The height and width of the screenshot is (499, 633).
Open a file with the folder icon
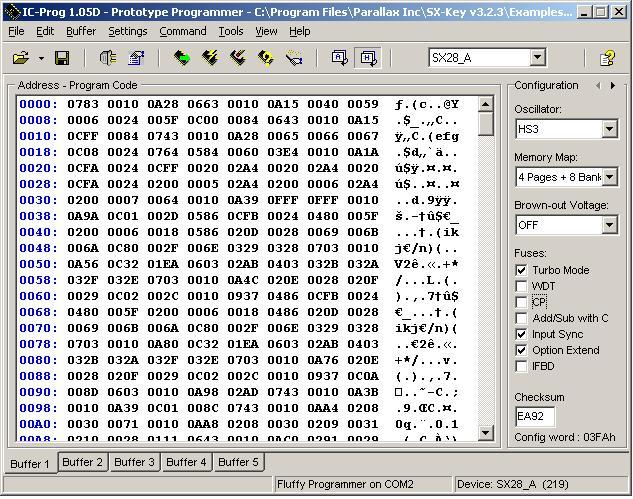(21, 58)
